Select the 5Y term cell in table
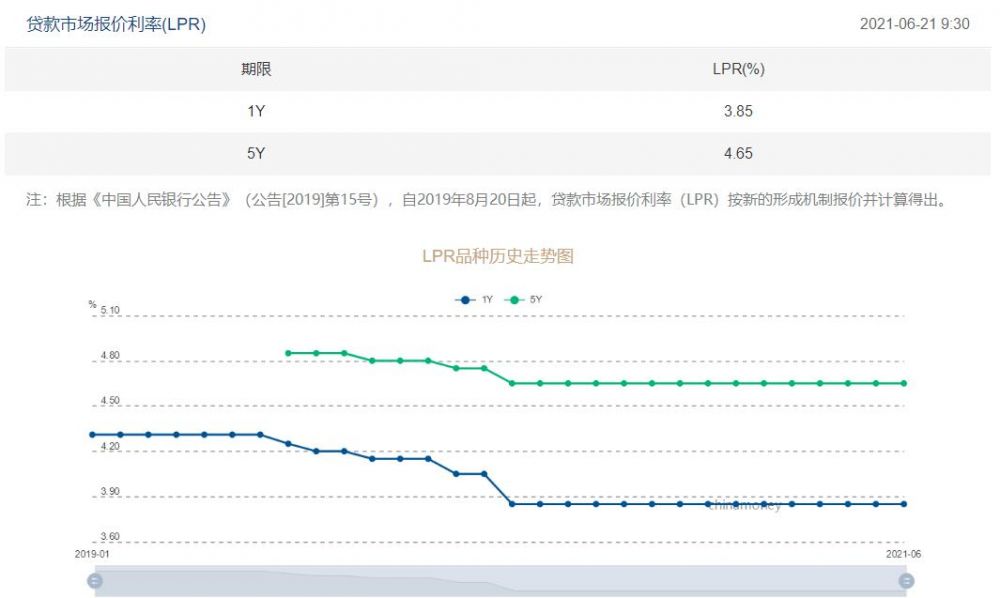This screenshot has height=598, width=1000. 256,154
